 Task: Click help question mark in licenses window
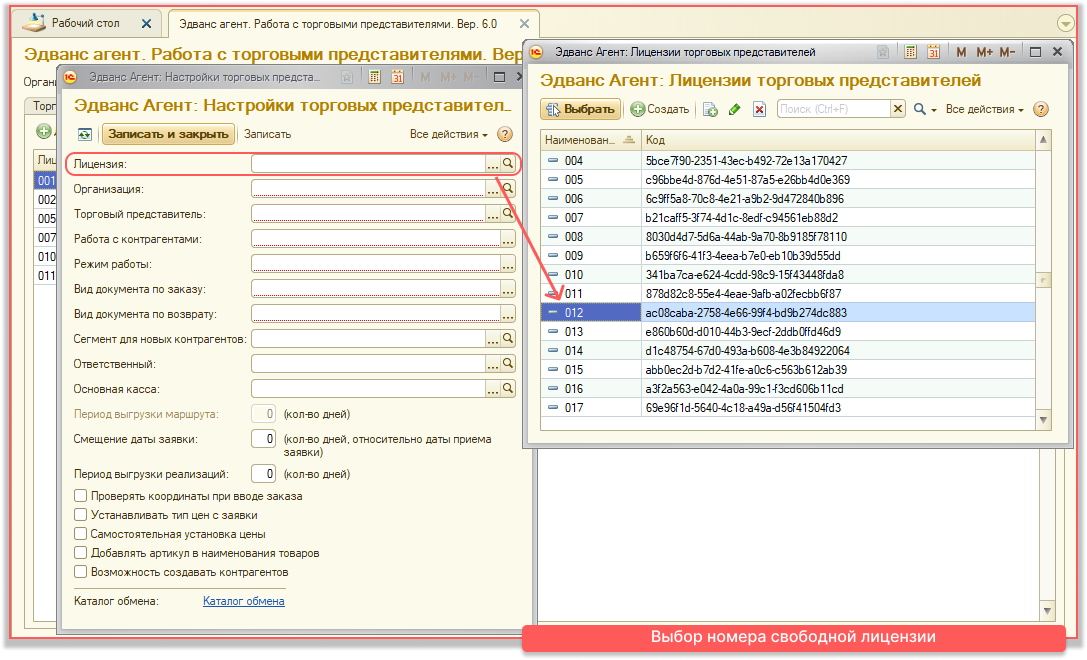click(1040, 109)
